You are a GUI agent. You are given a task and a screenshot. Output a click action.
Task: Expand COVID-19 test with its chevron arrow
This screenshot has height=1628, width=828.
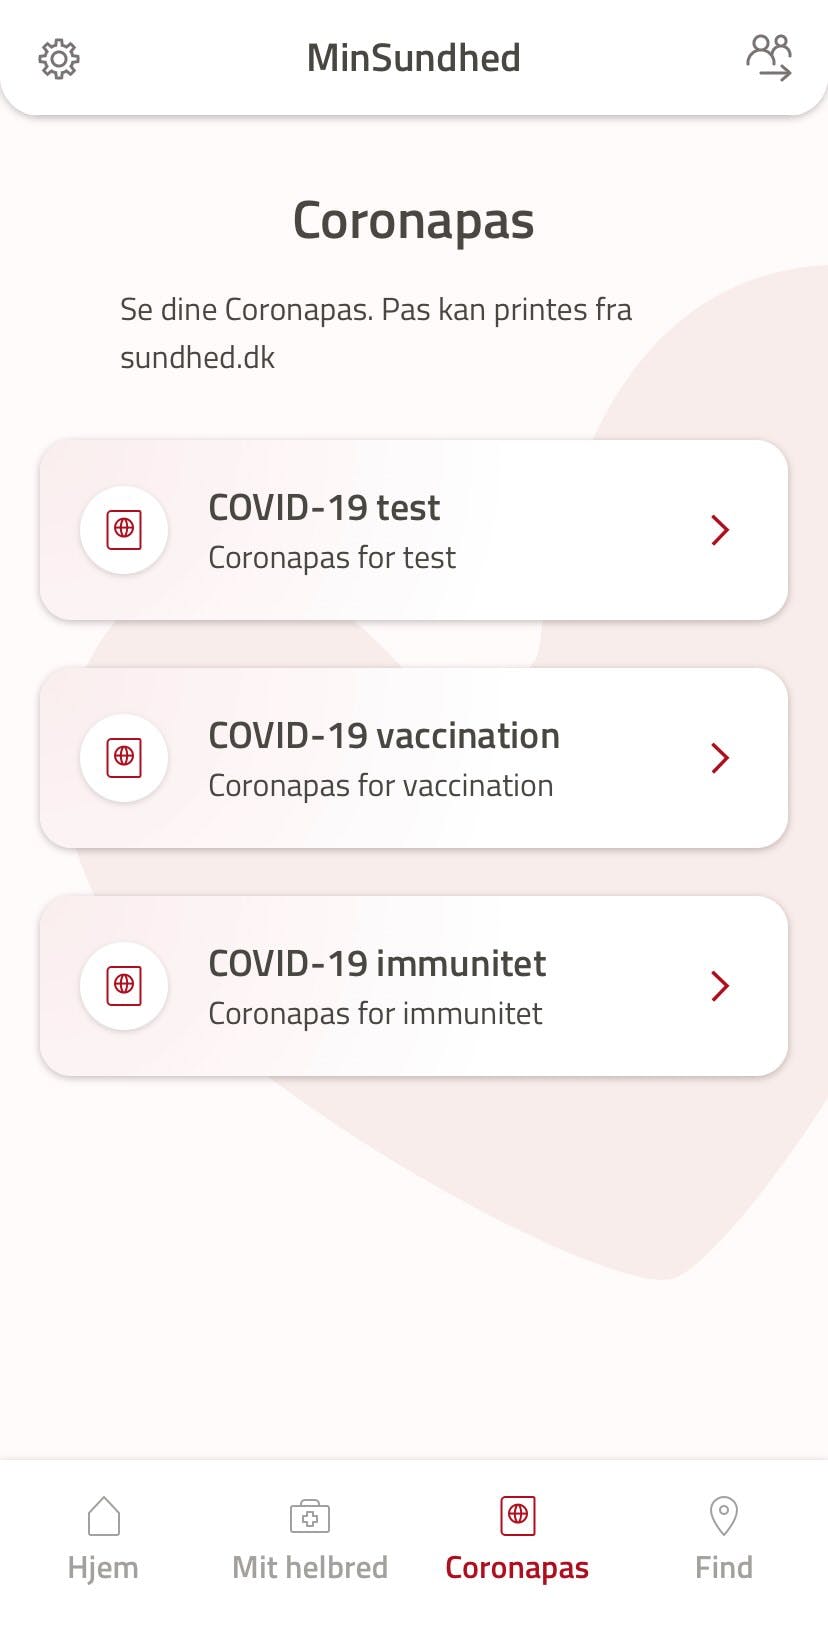(x=720, y=530)
